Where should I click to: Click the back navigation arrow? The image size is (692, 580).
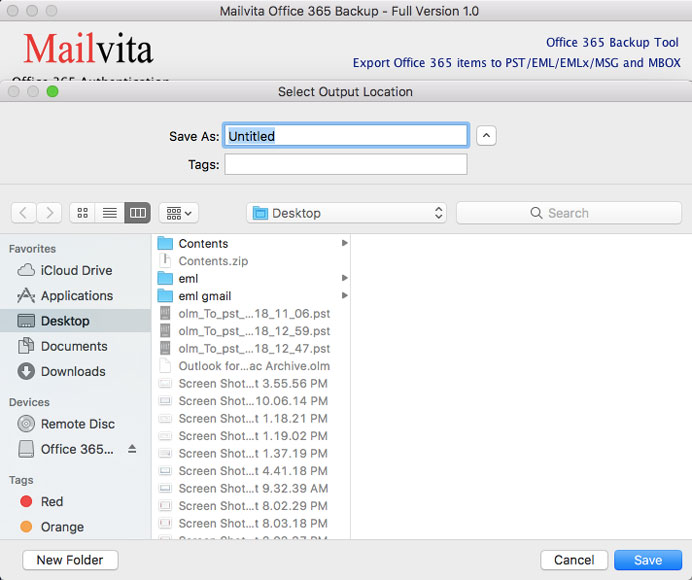(24, 213)
